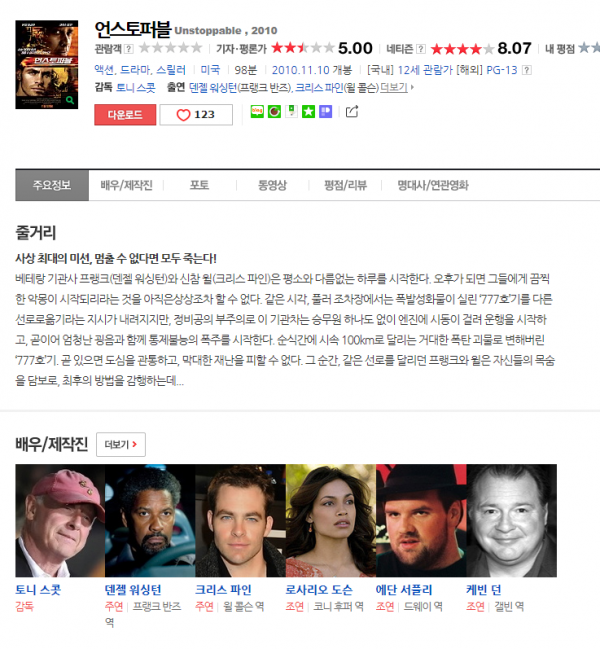Click the green star bookmark icon
This screenshot has width=600, height=649.
308,111
